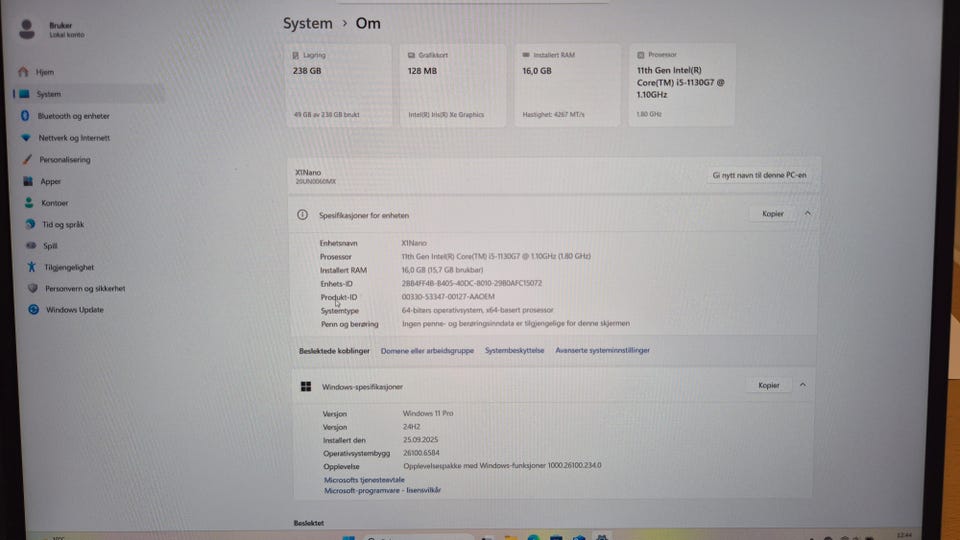960x540 pixels.
Task: Collapse Windows-spesifikasjoner section
Action: 803,385
